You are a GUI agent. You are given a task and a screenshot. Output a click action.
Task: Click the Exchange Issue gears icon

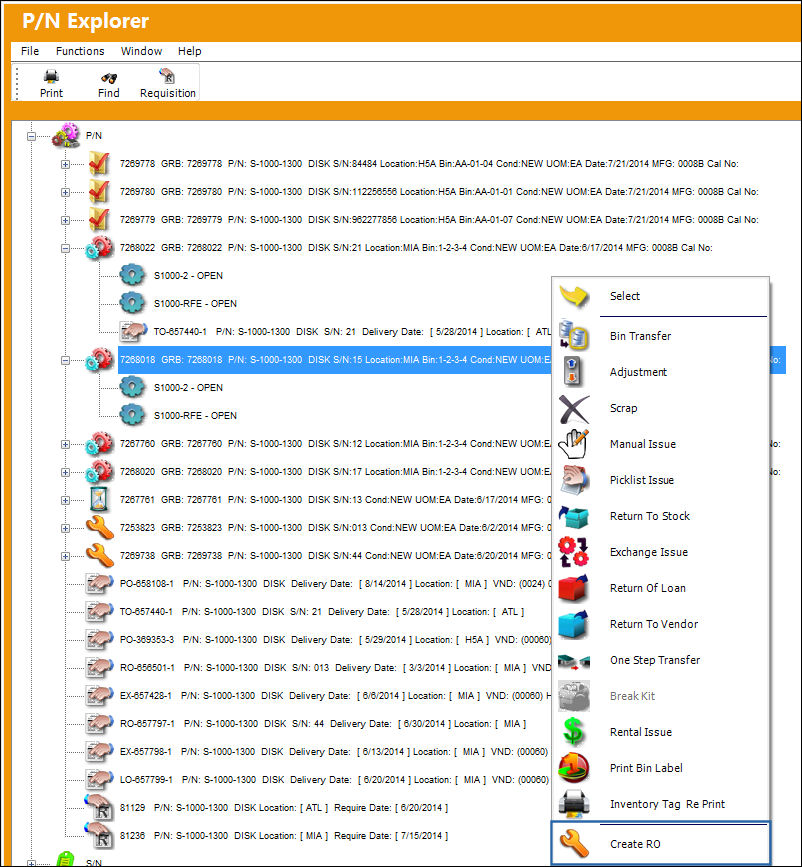click(x=574, y=552)
